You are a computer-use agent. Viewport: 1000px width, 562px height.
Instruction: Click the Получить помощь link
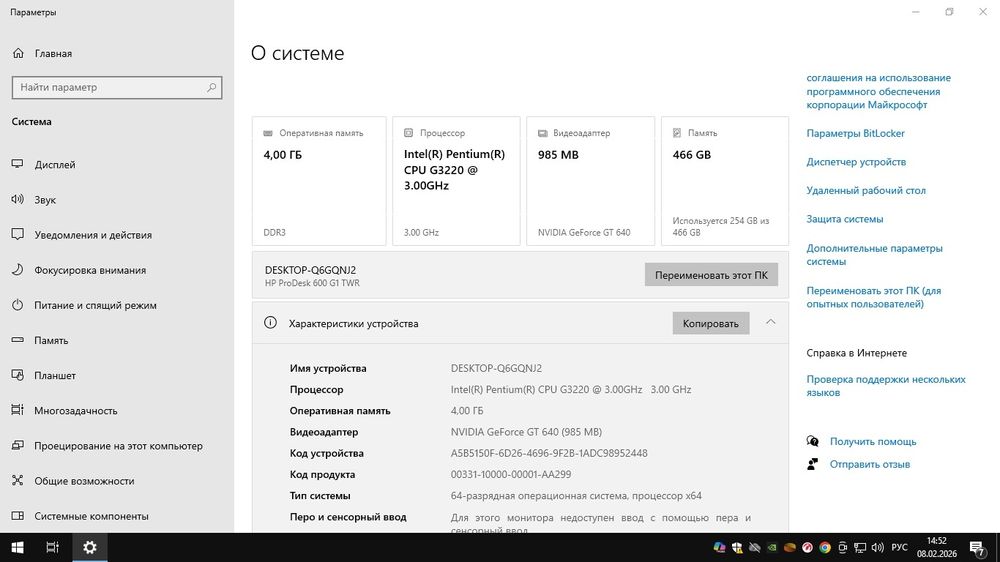872,441
